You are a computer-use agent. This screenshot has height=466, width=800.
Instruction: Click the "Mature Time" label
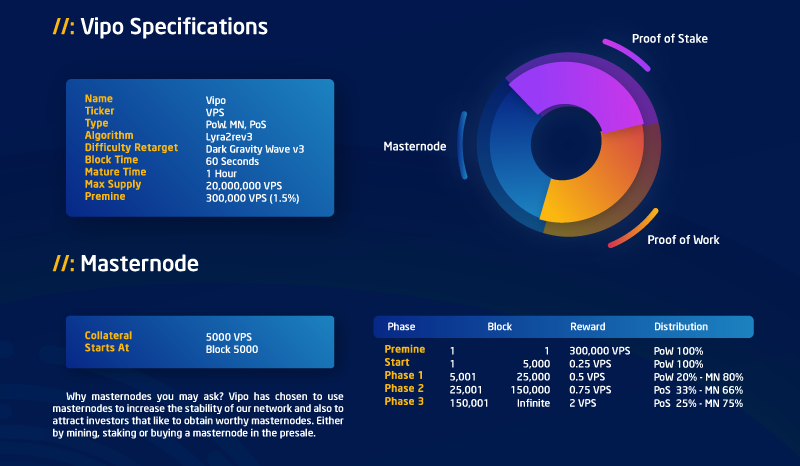115,172
